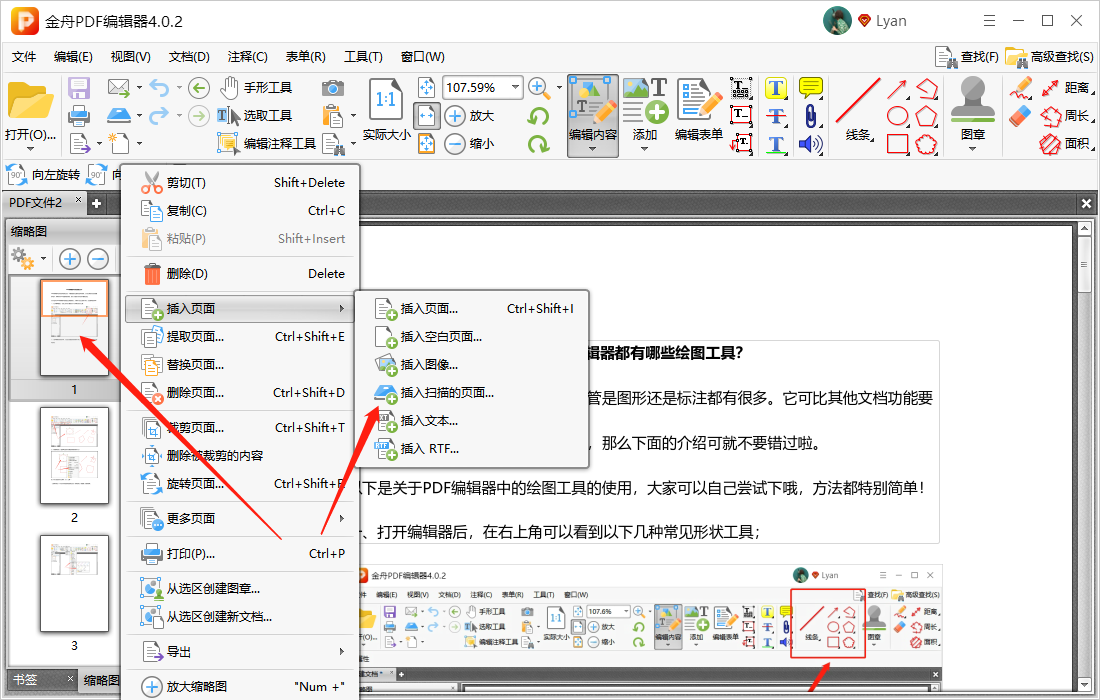Activate the 编辑注释工具 tool
The image size is (1100, 700).
[x=267, y=143]
